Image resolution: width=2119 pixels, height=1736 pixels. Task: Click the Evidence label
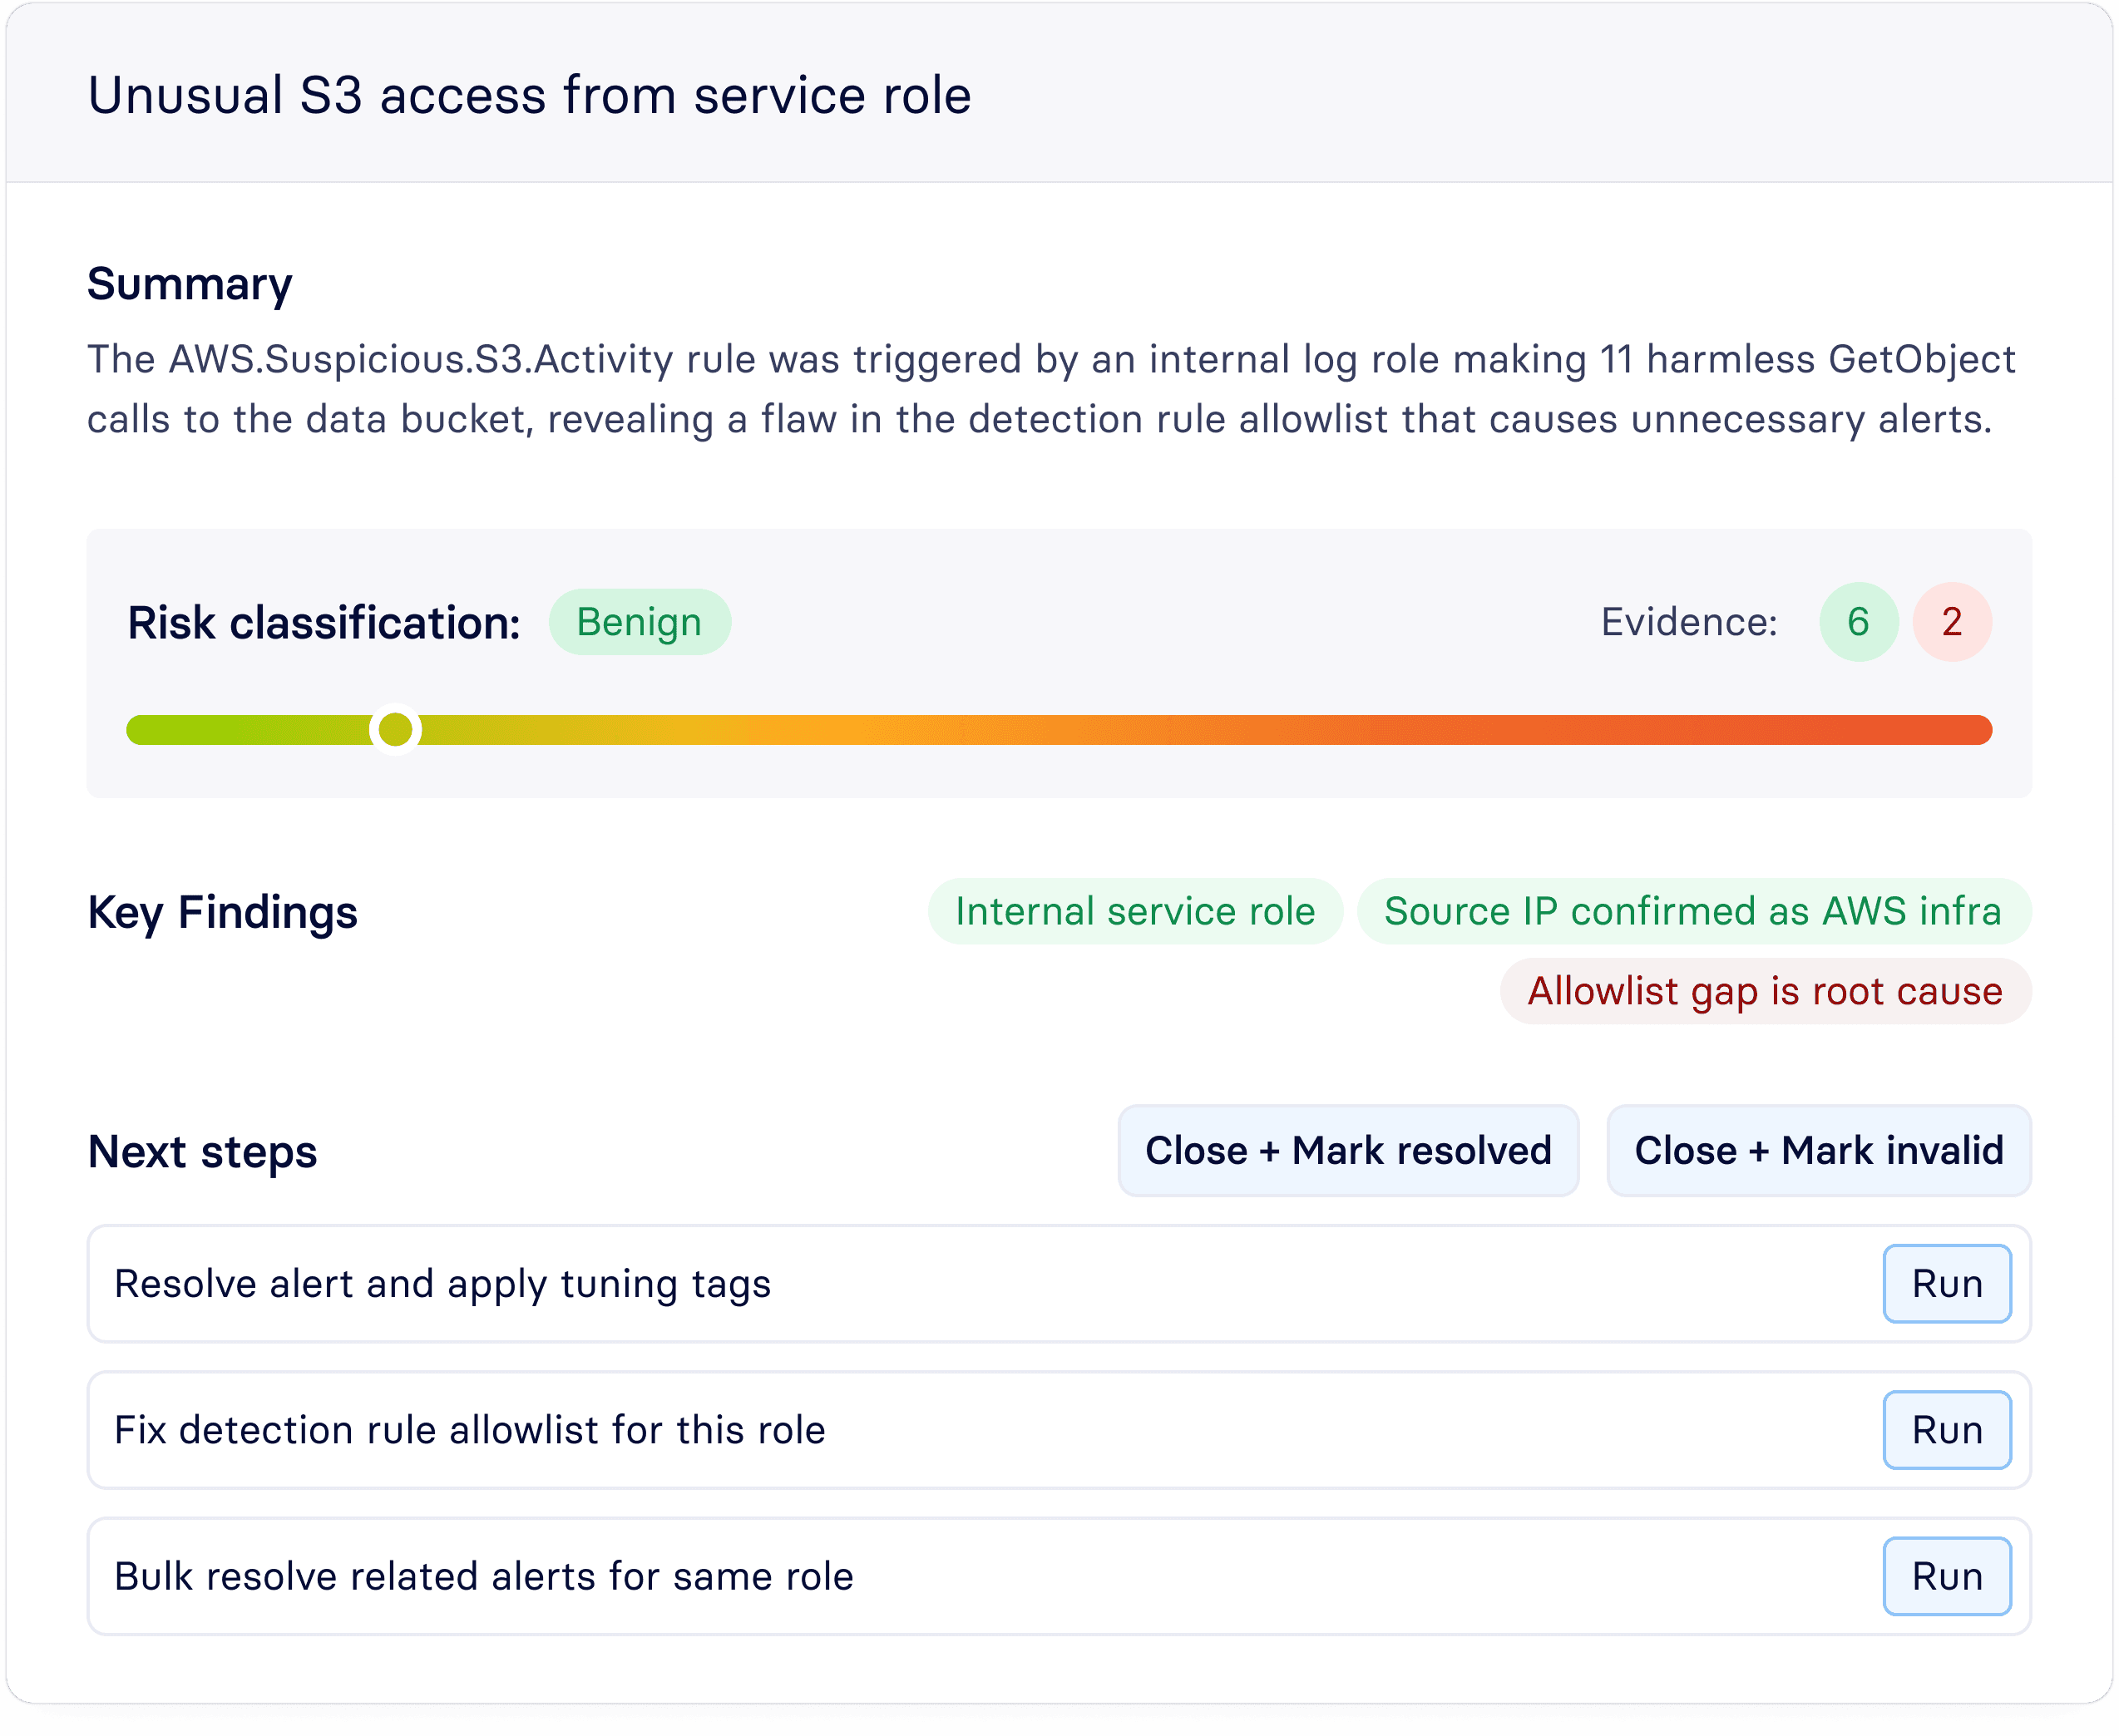1688,621
